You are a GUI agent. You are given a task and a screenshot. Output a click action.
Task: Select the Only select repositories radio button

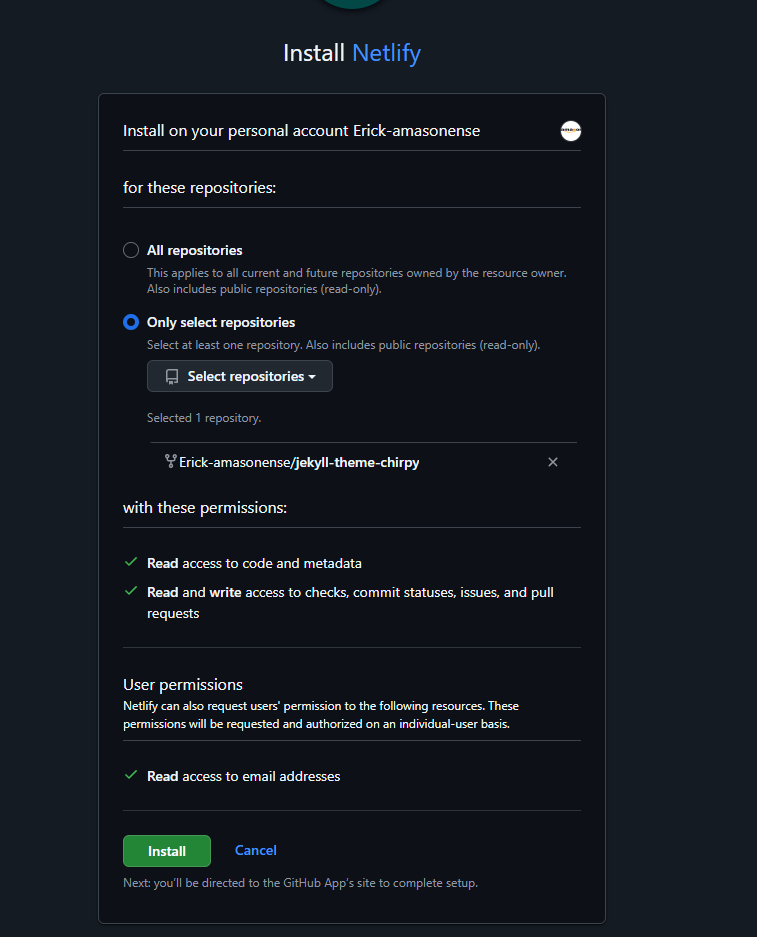131,322
